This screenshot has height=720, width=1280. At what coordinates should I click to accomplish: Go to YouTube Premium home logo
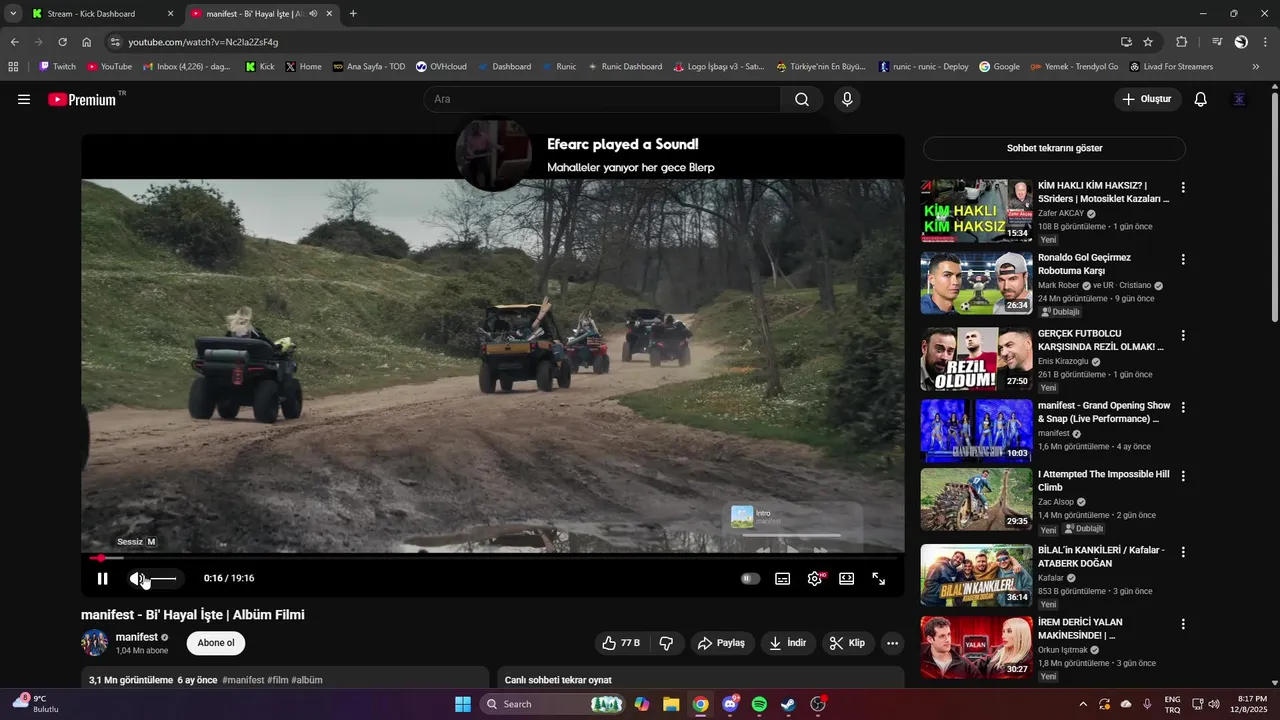[82, 99]
